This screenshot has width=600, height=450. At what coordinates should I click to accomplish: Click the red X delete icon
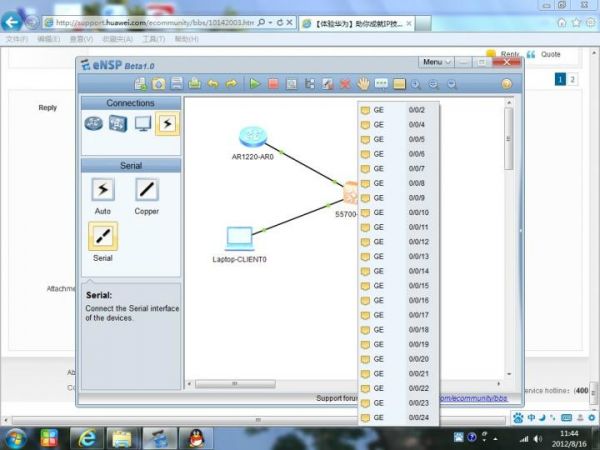click(x=345, y=84)
